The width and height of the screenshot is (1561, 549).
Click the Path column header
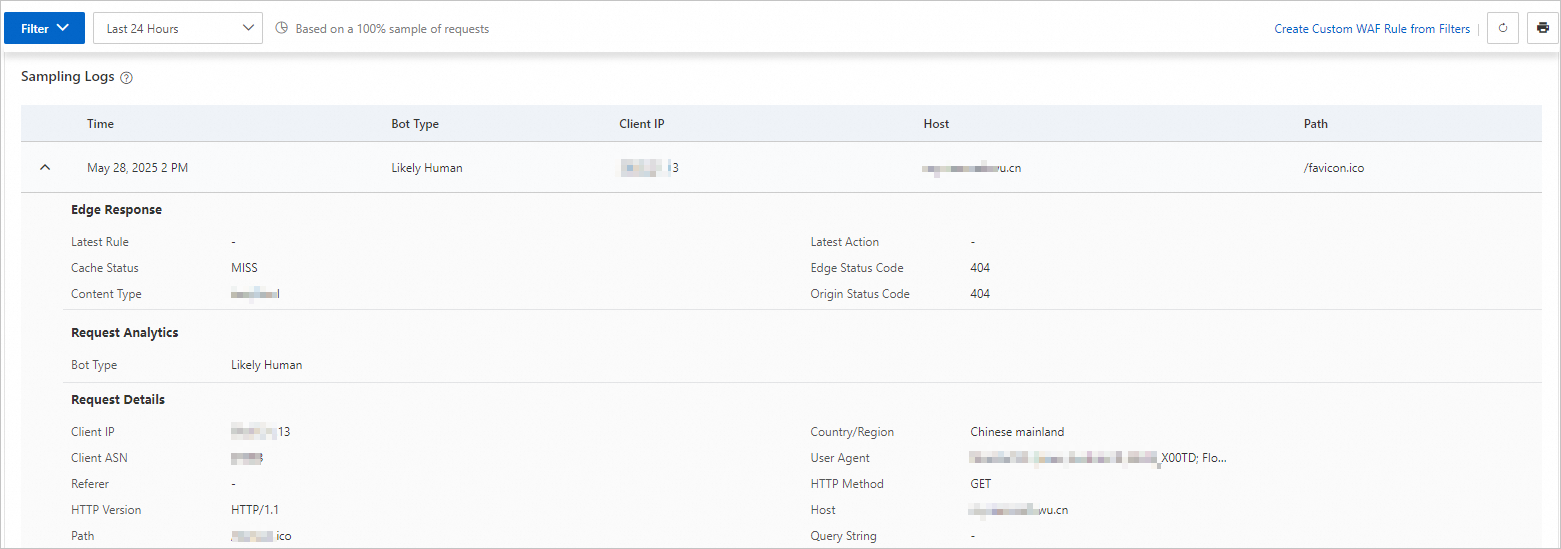[1316, 124]
